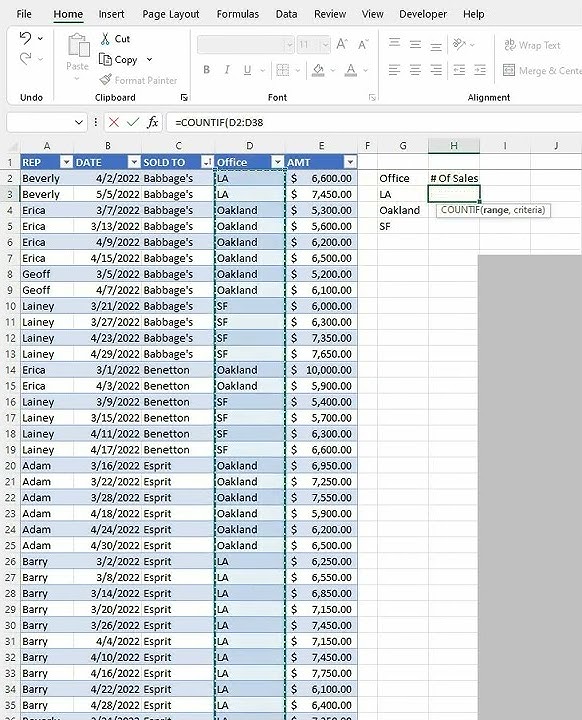Switch to the Page Layout tab
582x720 pixels.
point(171,14)
